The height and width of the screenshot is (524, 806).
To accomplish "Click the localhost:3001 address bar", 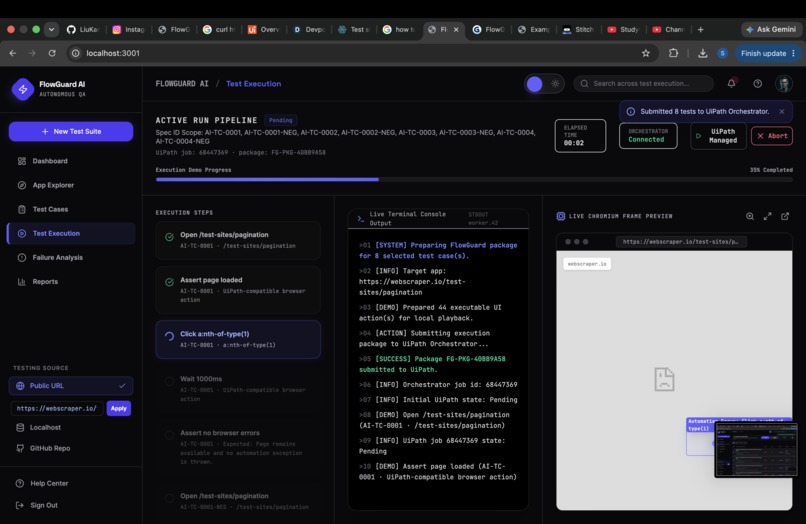I will [x=360, y=53].
